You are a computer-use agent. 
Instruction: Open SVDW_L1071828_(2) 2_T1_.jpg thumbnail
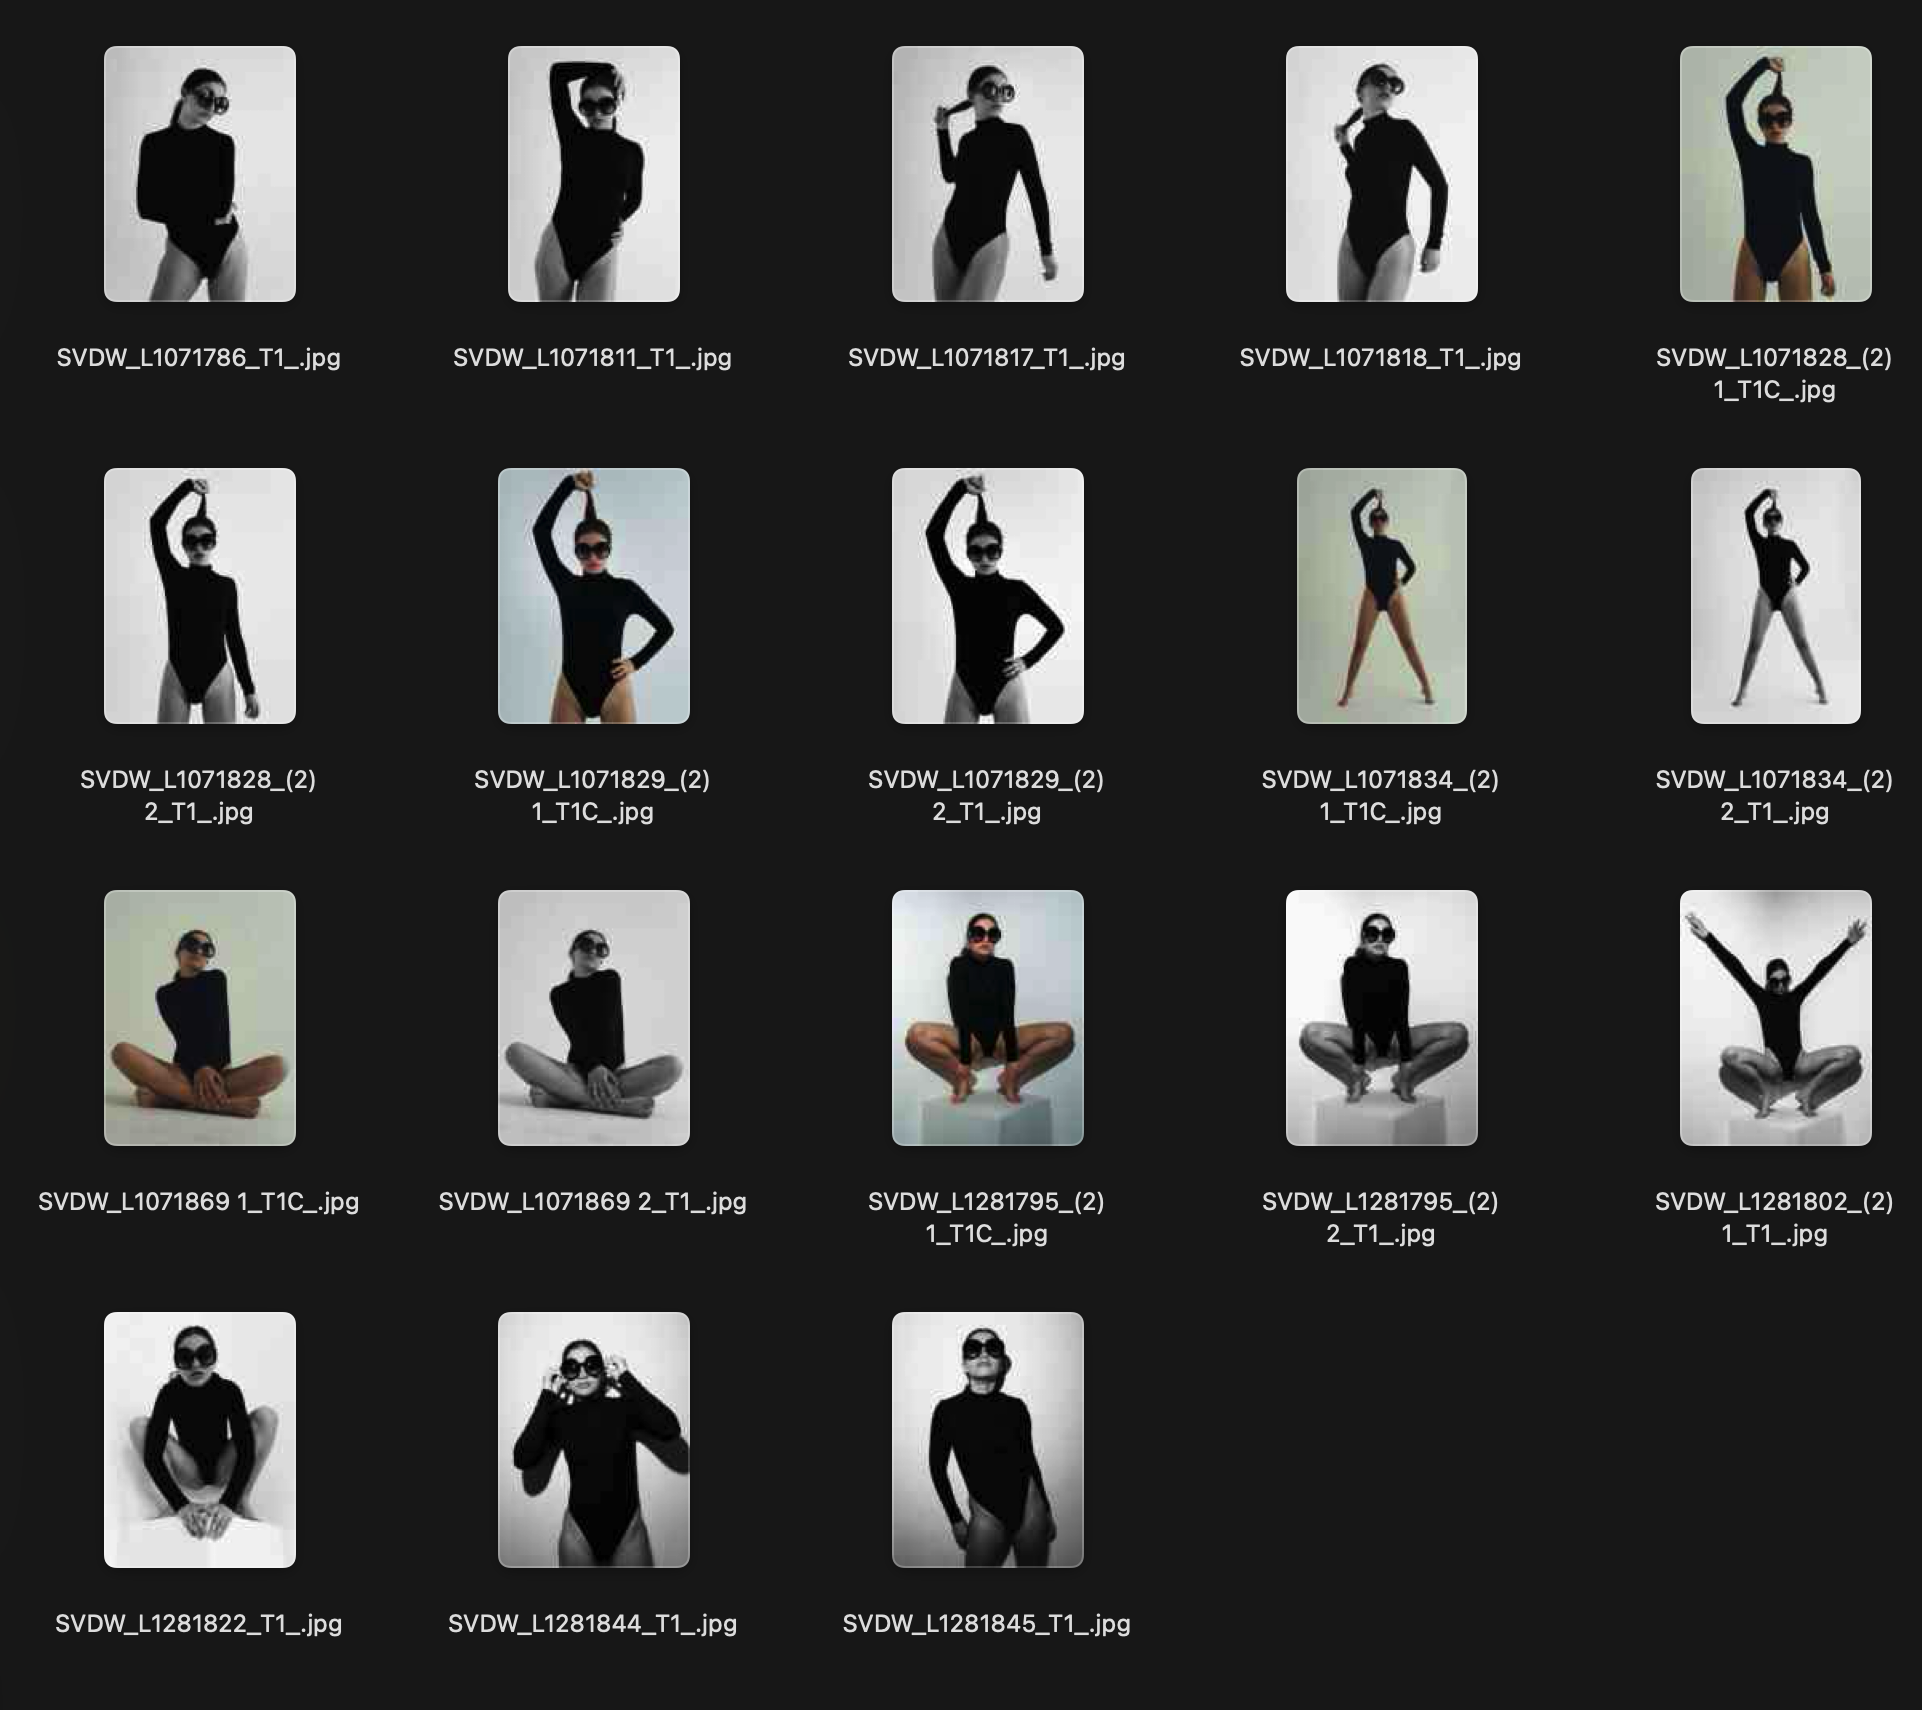coord(199,598)
